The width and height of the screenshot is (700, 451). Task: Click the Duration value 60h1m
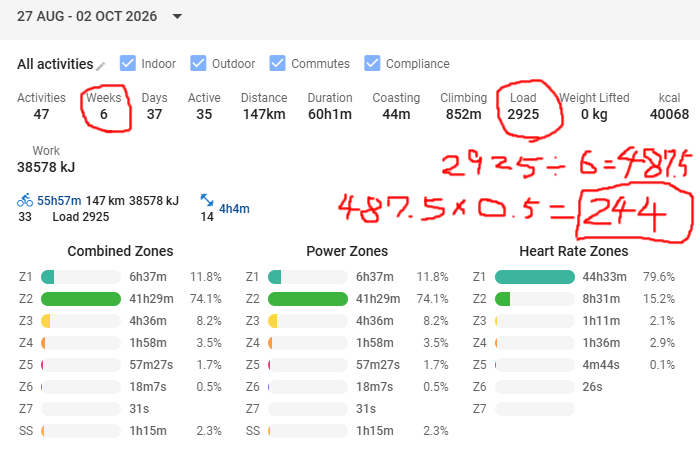[x=330, y=114]
